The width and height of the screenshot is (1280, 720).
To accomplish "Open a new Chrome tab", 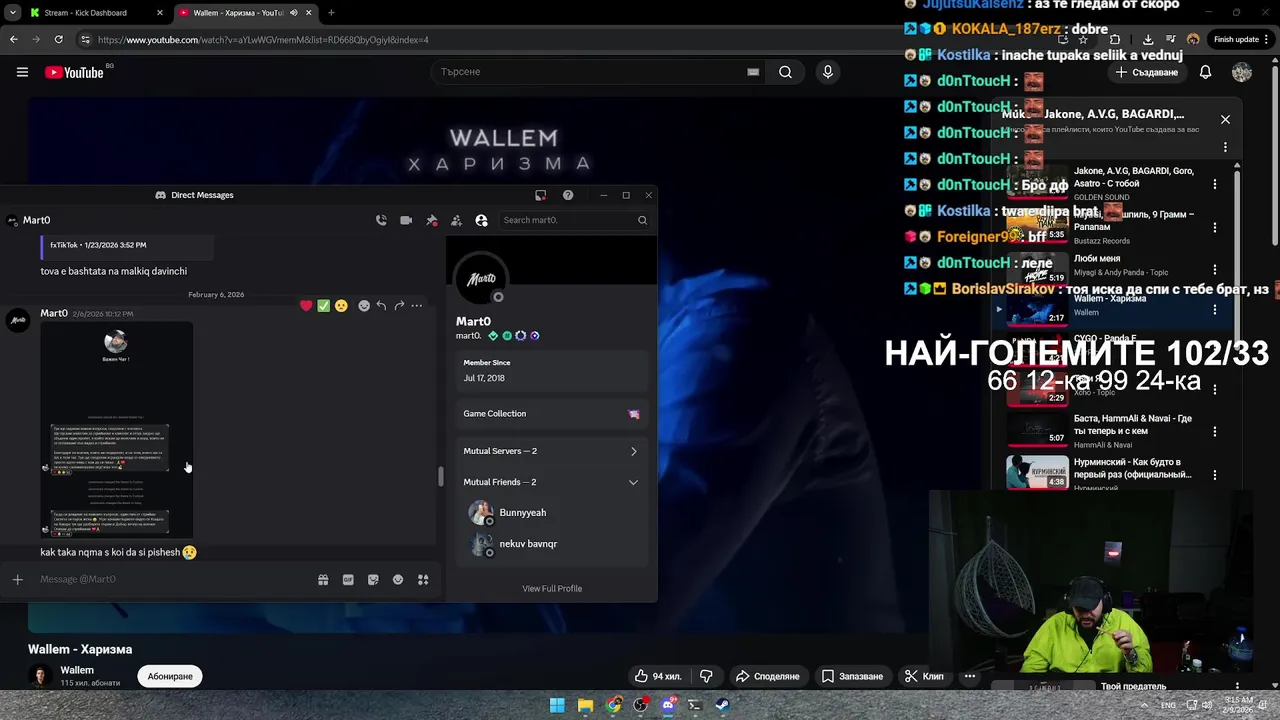I will [331, 13].
